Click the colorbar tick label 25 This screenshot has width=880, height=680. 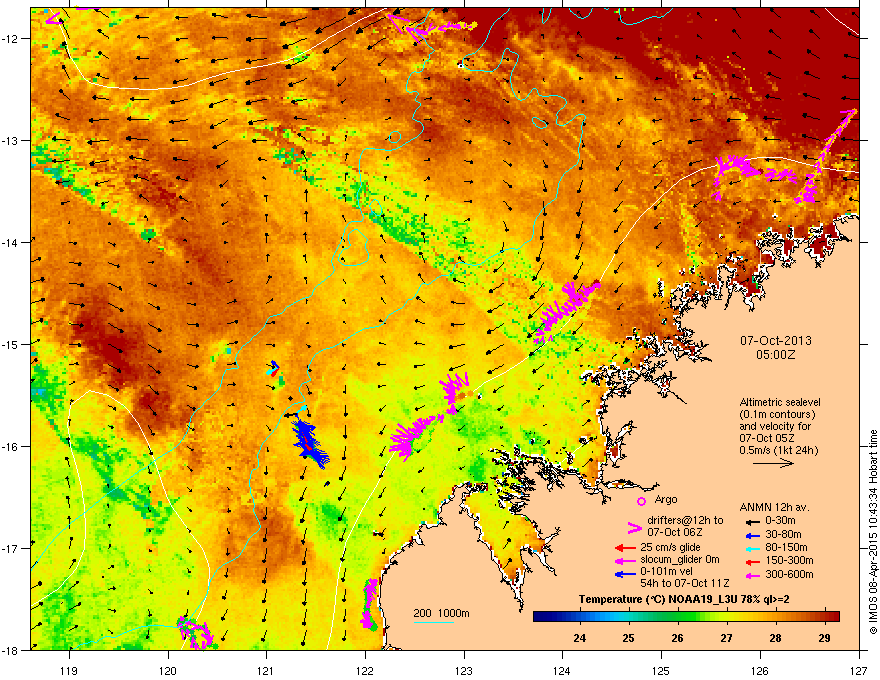point(629,638)
